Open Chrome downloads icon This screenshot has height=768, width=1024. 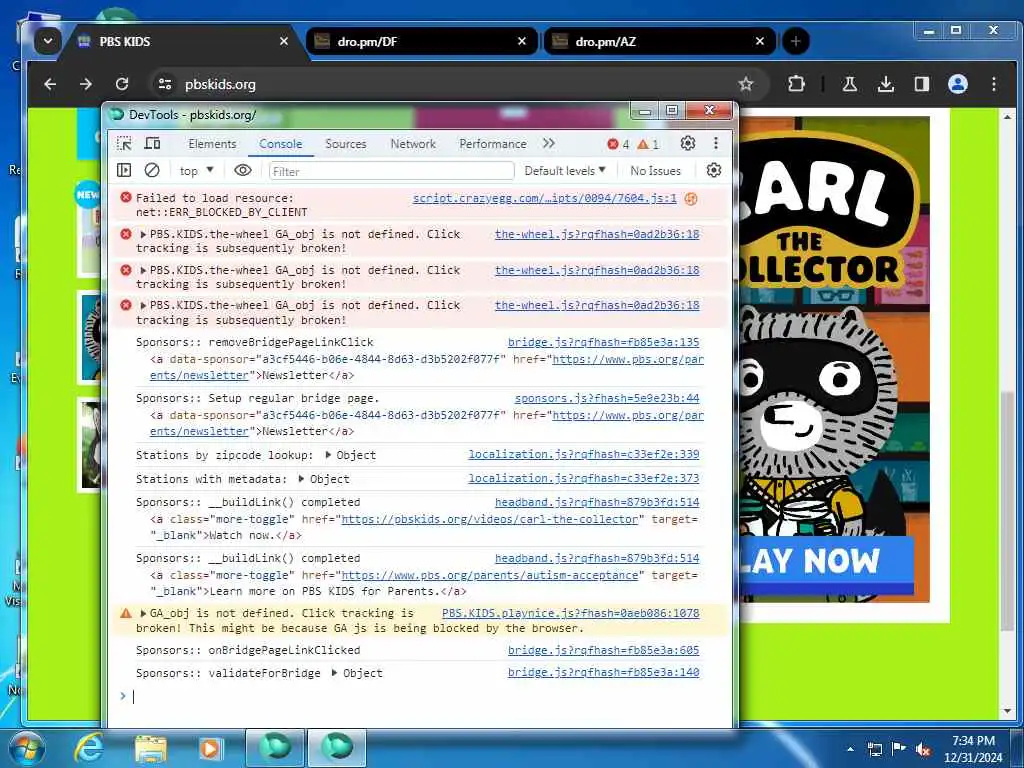pyautogui.click(x=886, y=84)
